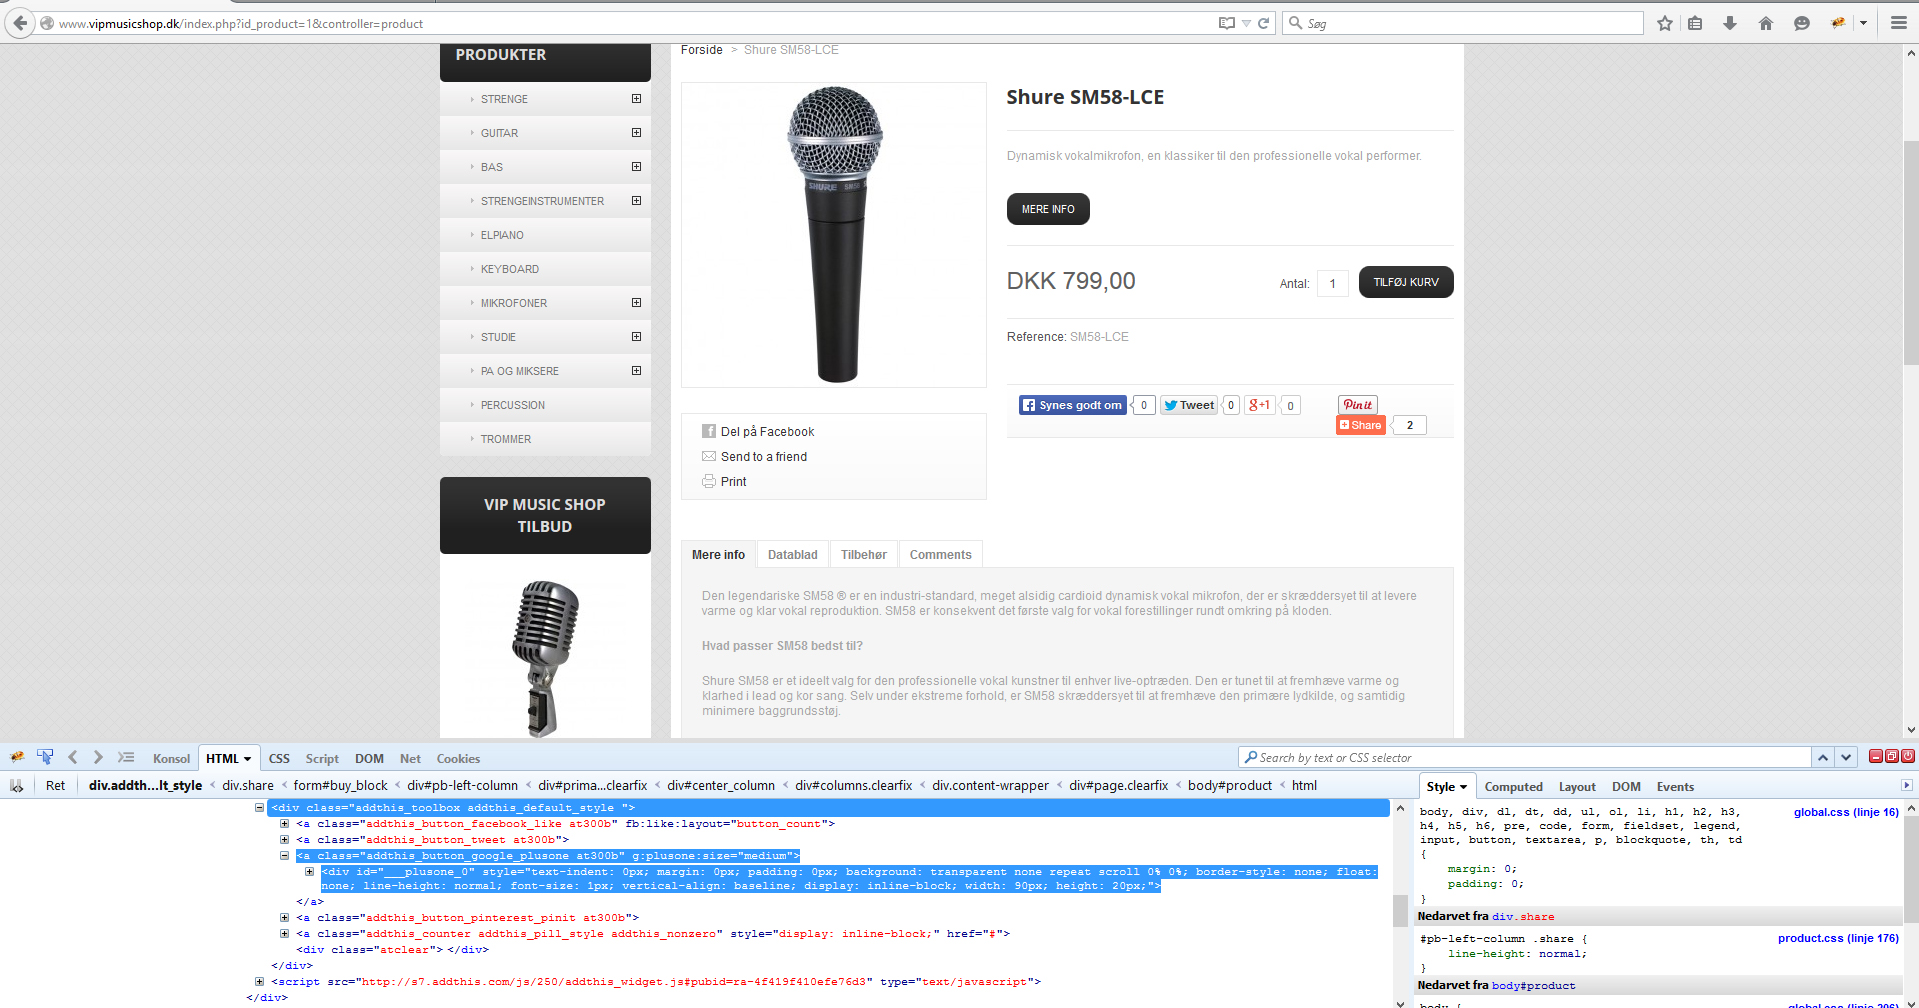This screenshot has width=1919, height=1008.
Task: Click the envelope icon for Send to a friend
Action: (709, 456)
